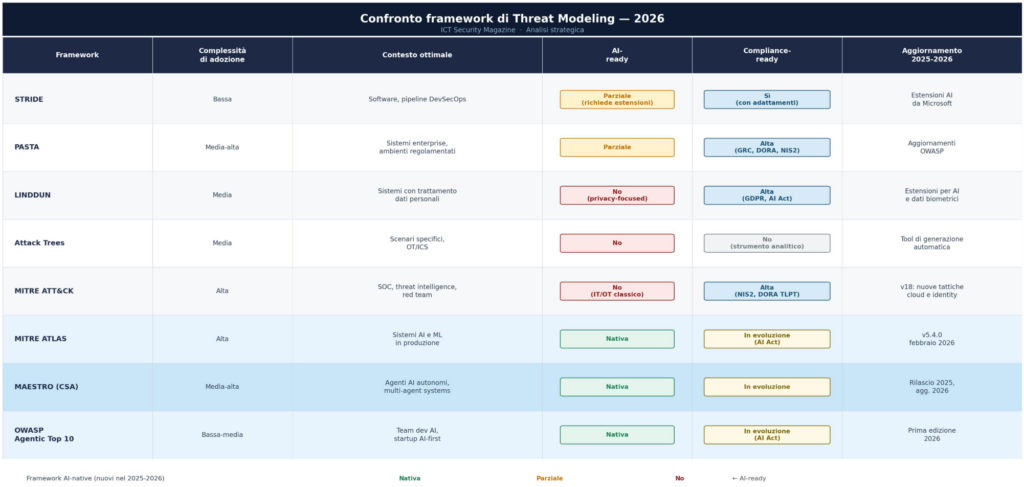
Task: Click the Nativa badge in MITRE ATLAS row
Action: 617,339
